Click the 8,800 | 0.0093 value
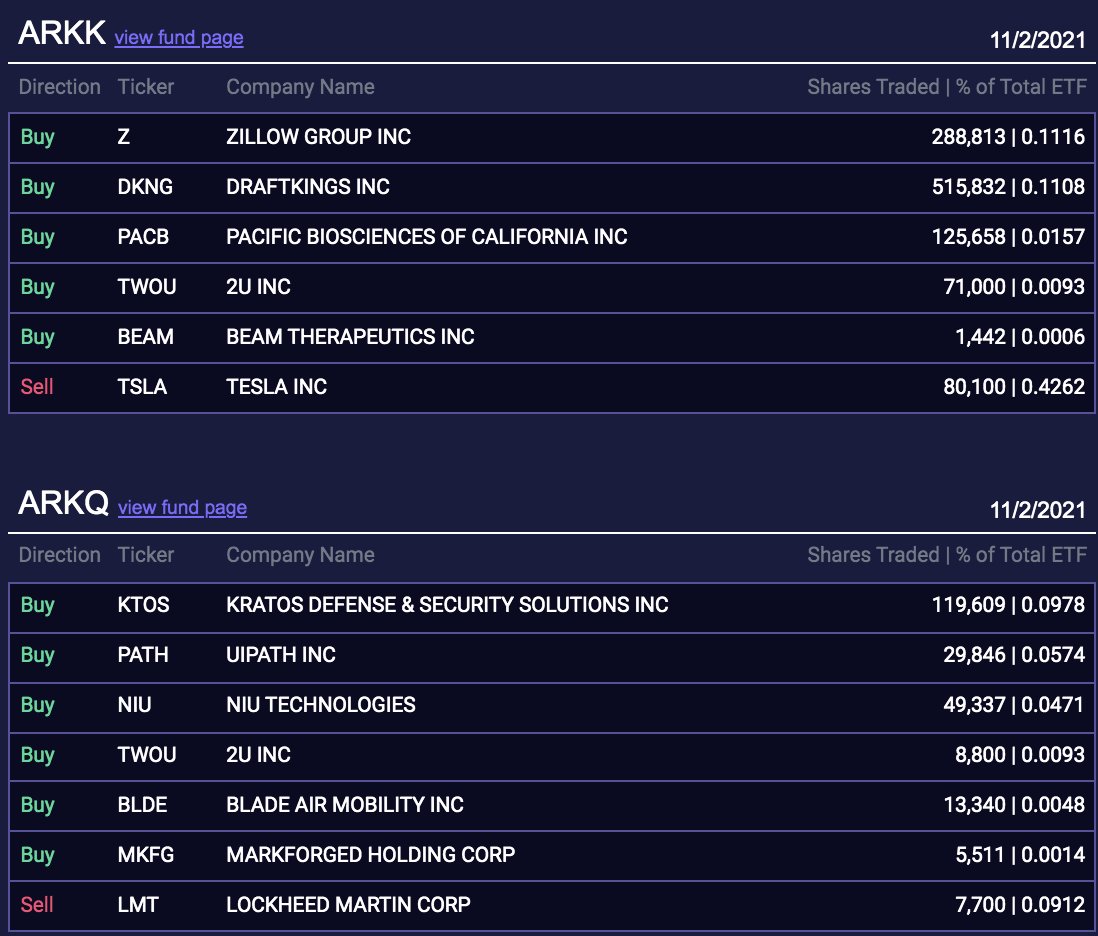This screenshot has width=1098, height=936. tap(1020, 755)
